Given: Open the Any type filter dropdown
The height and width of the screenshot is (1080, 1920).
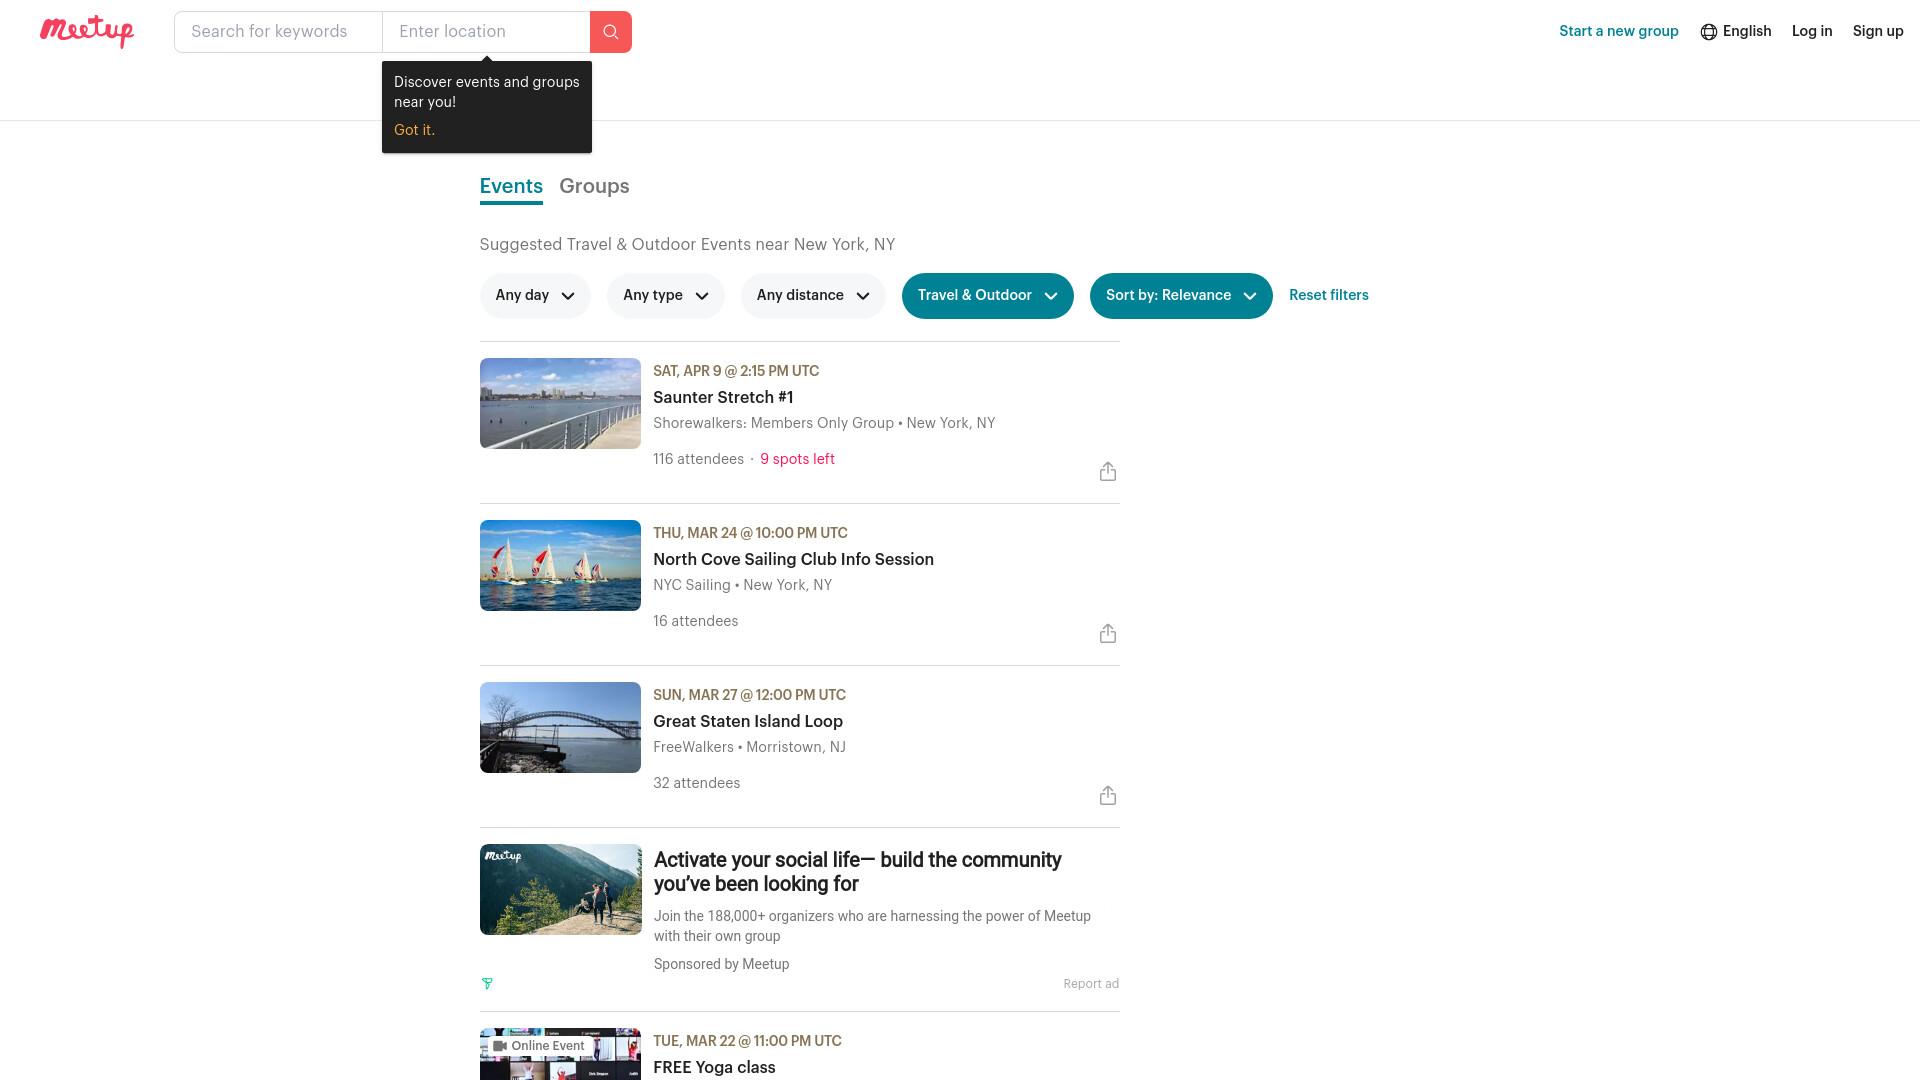Looking at the screenshot, I should tap(666, 296).
